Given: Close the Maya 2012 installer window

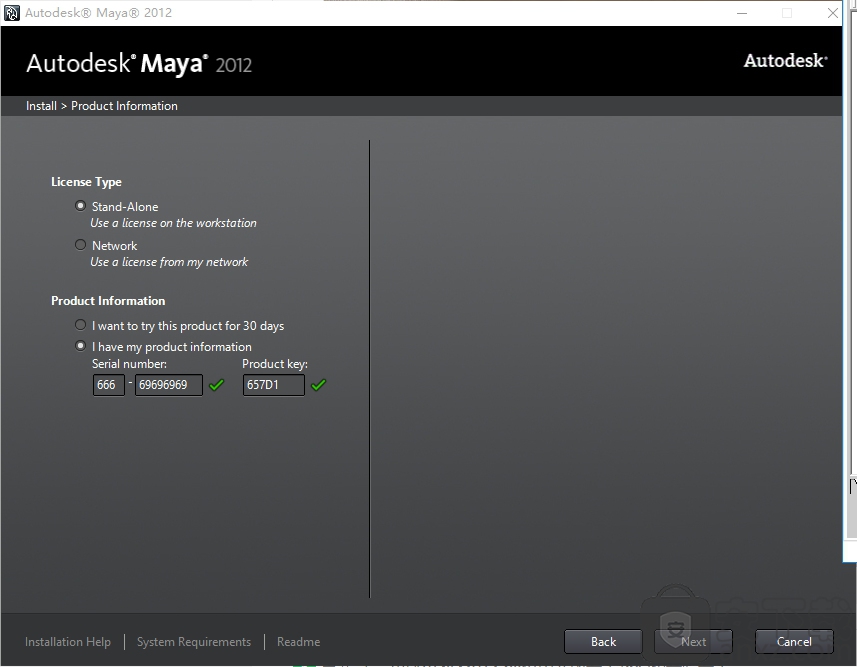Looking at the screenshot, I should [x=833, y=13].
